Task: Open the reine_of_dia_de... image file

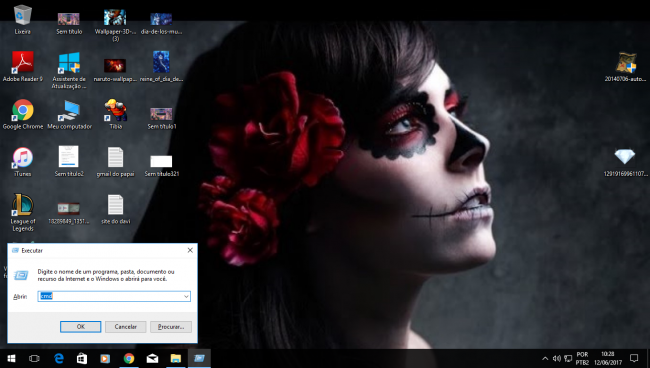Action: (x=161, y=66)
